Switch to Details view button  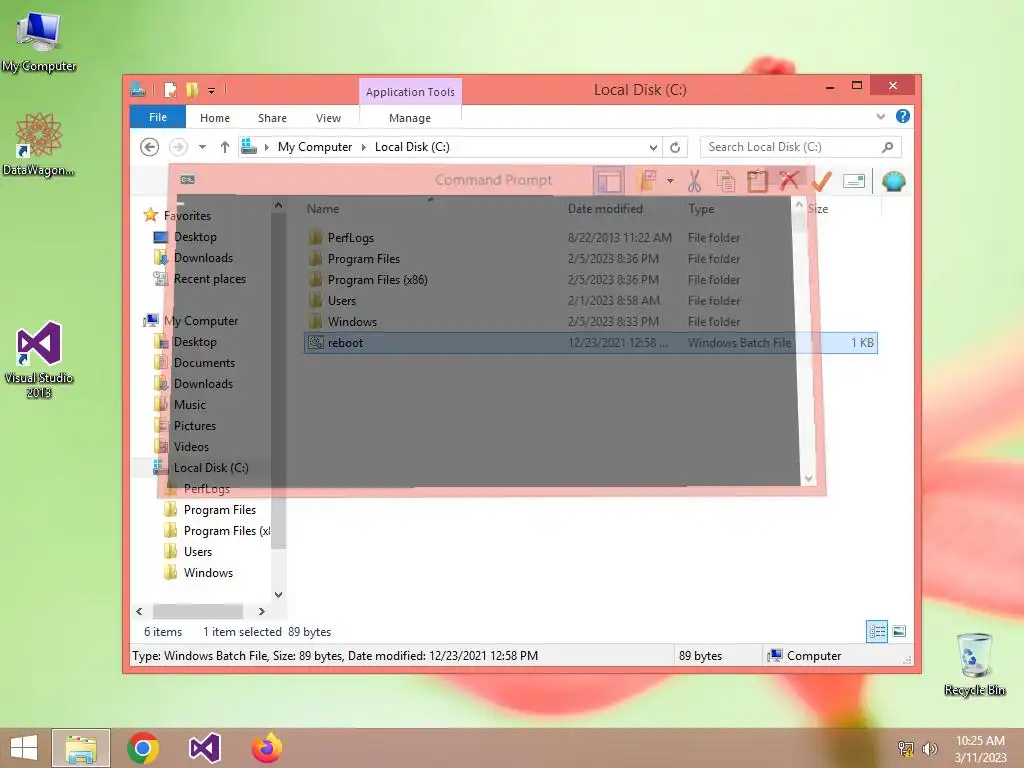[876, 632]
